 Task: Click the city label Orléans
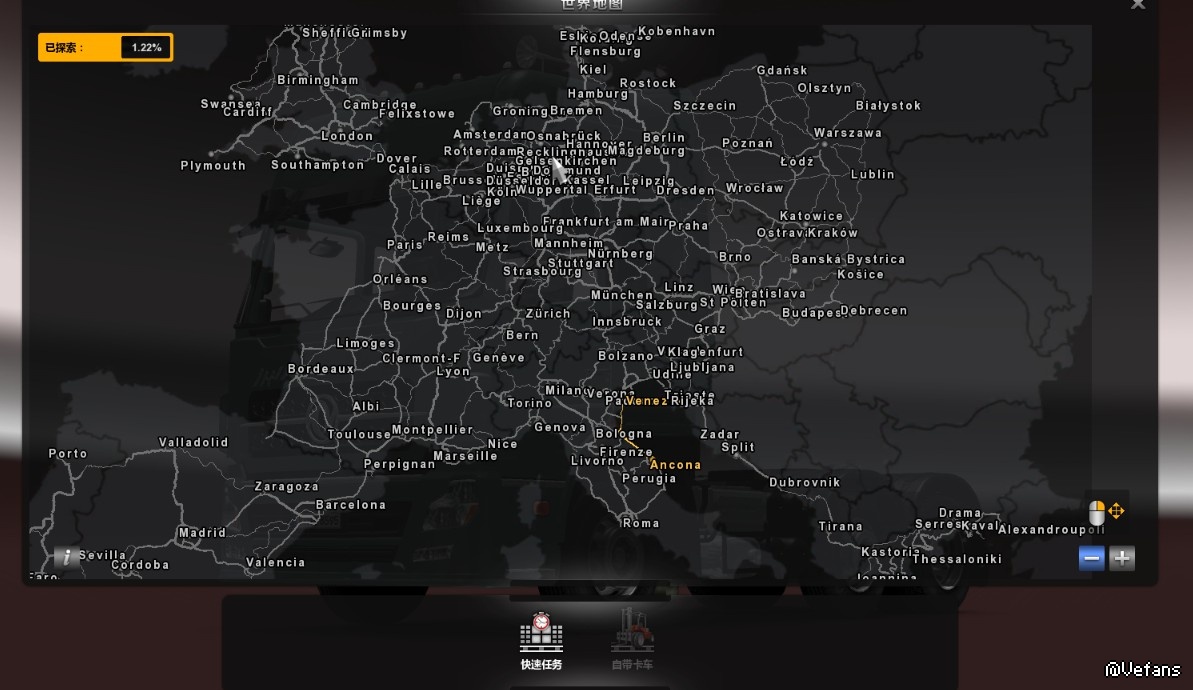400,279
